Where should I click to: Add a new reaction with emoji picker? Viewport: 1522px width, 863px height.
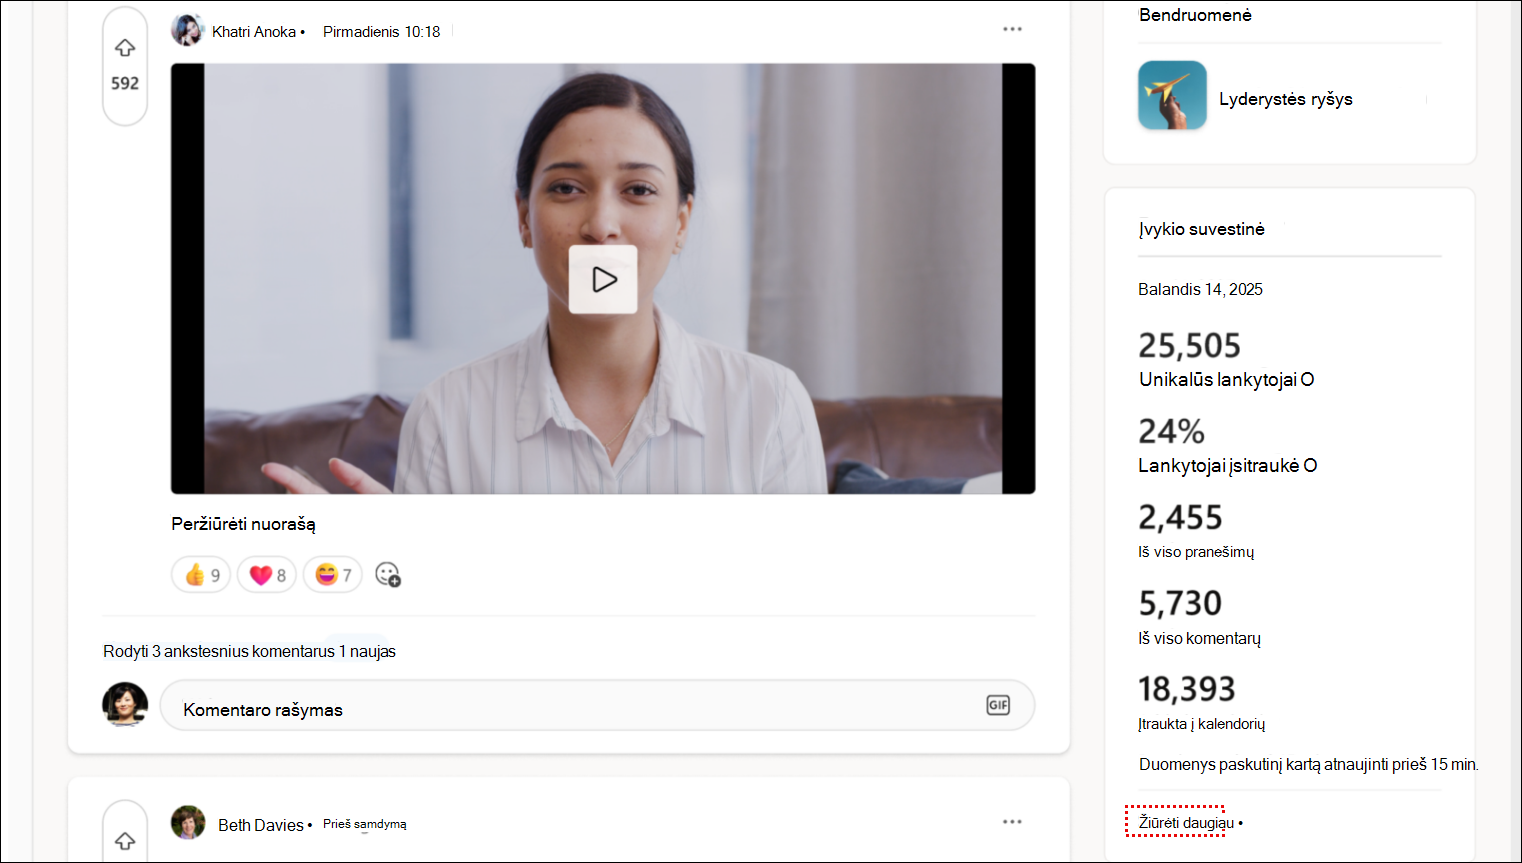coord(388,575)
